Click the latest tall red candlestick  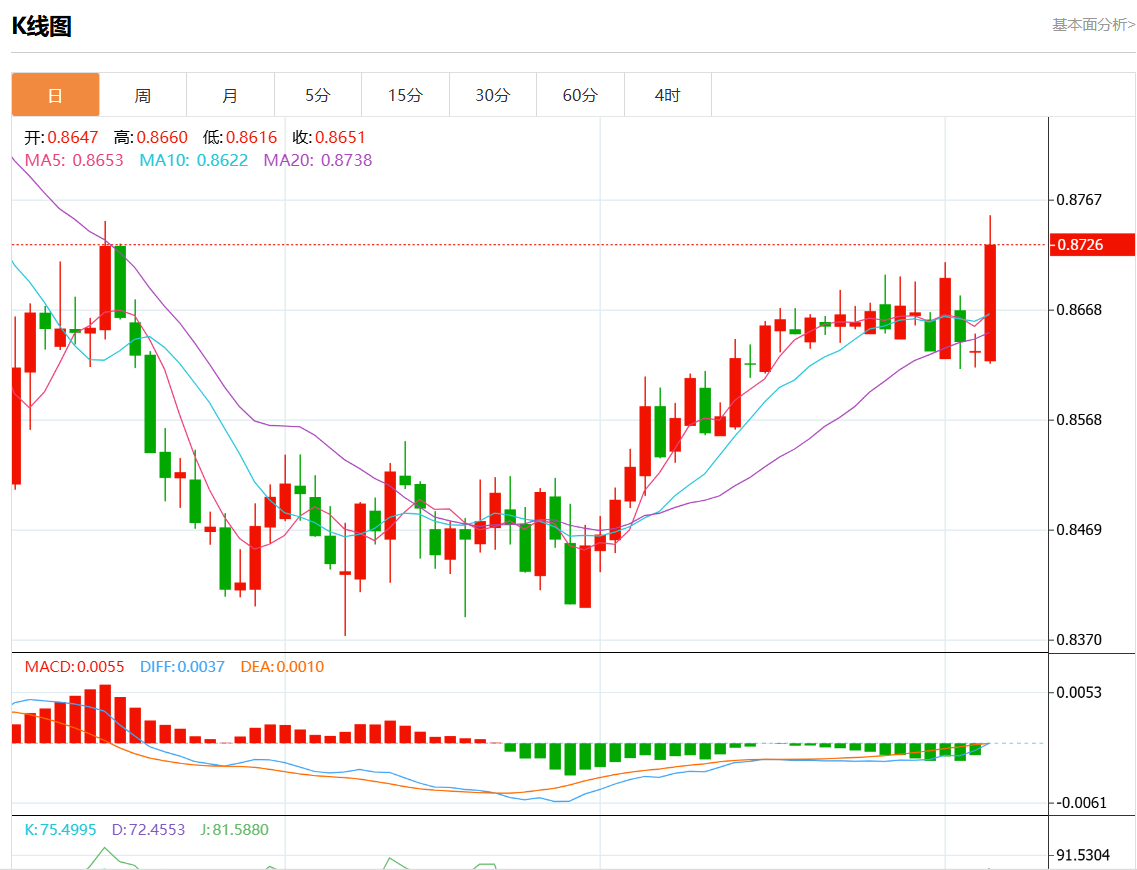990,303
